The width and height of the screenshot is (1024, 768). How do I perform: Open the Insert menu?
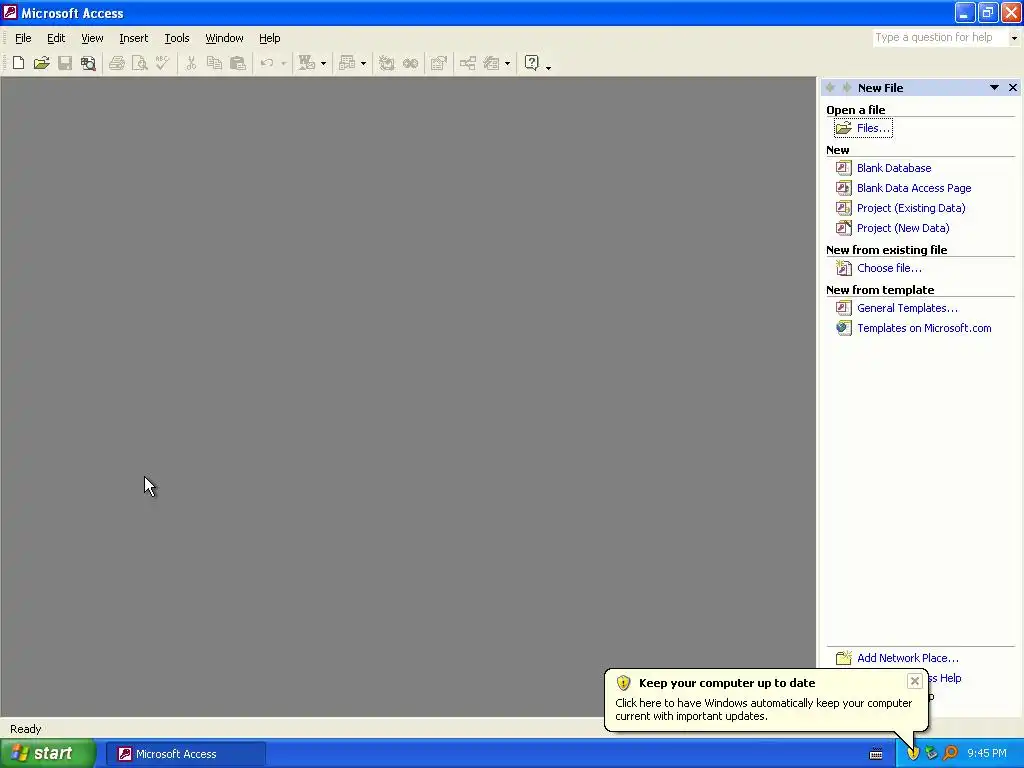click(133, 38)
